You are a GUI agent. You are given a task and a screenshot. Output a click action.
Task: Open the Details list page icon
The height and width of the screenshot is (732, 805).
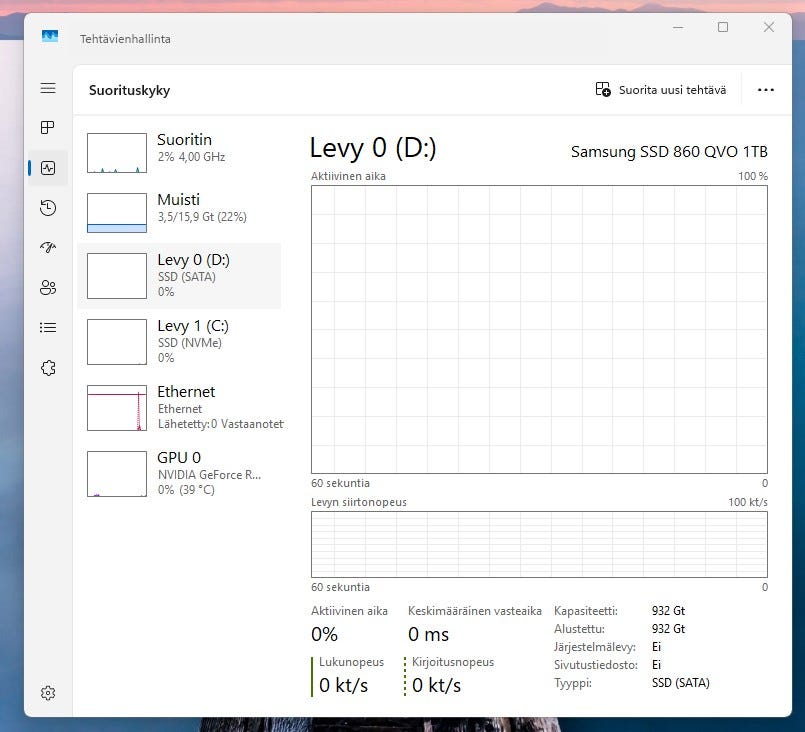coord(48,327)
